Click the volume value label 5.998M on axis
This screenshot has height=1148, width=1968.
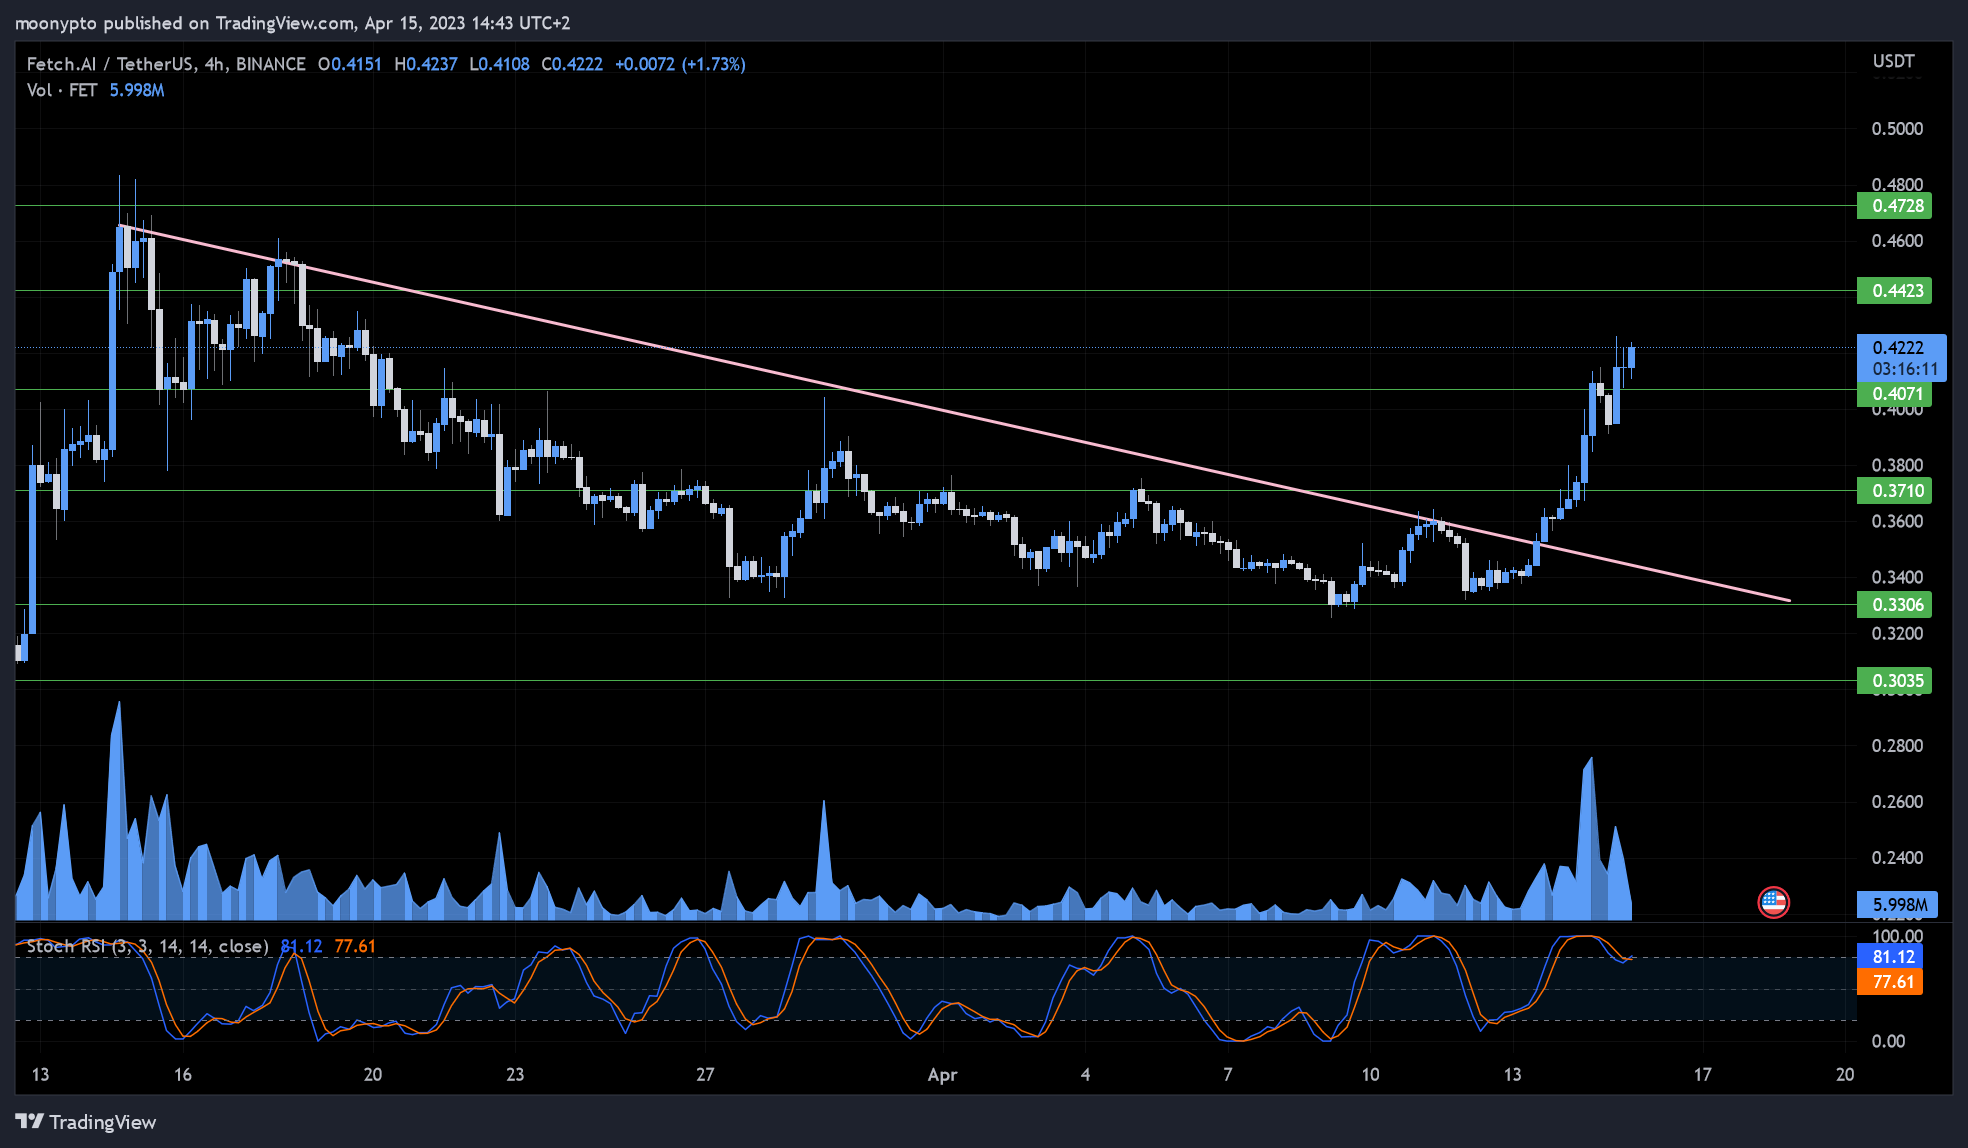[1898, 905]
